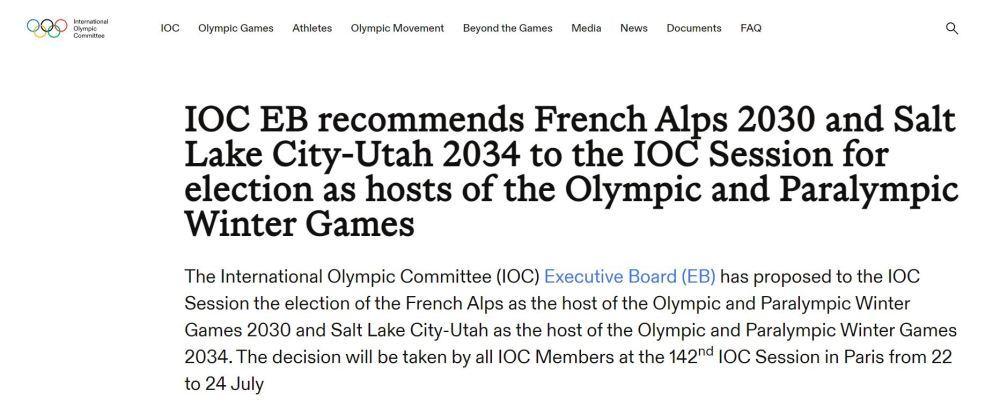
Task: Open the search magnifier icon
Action: (952, 28)
